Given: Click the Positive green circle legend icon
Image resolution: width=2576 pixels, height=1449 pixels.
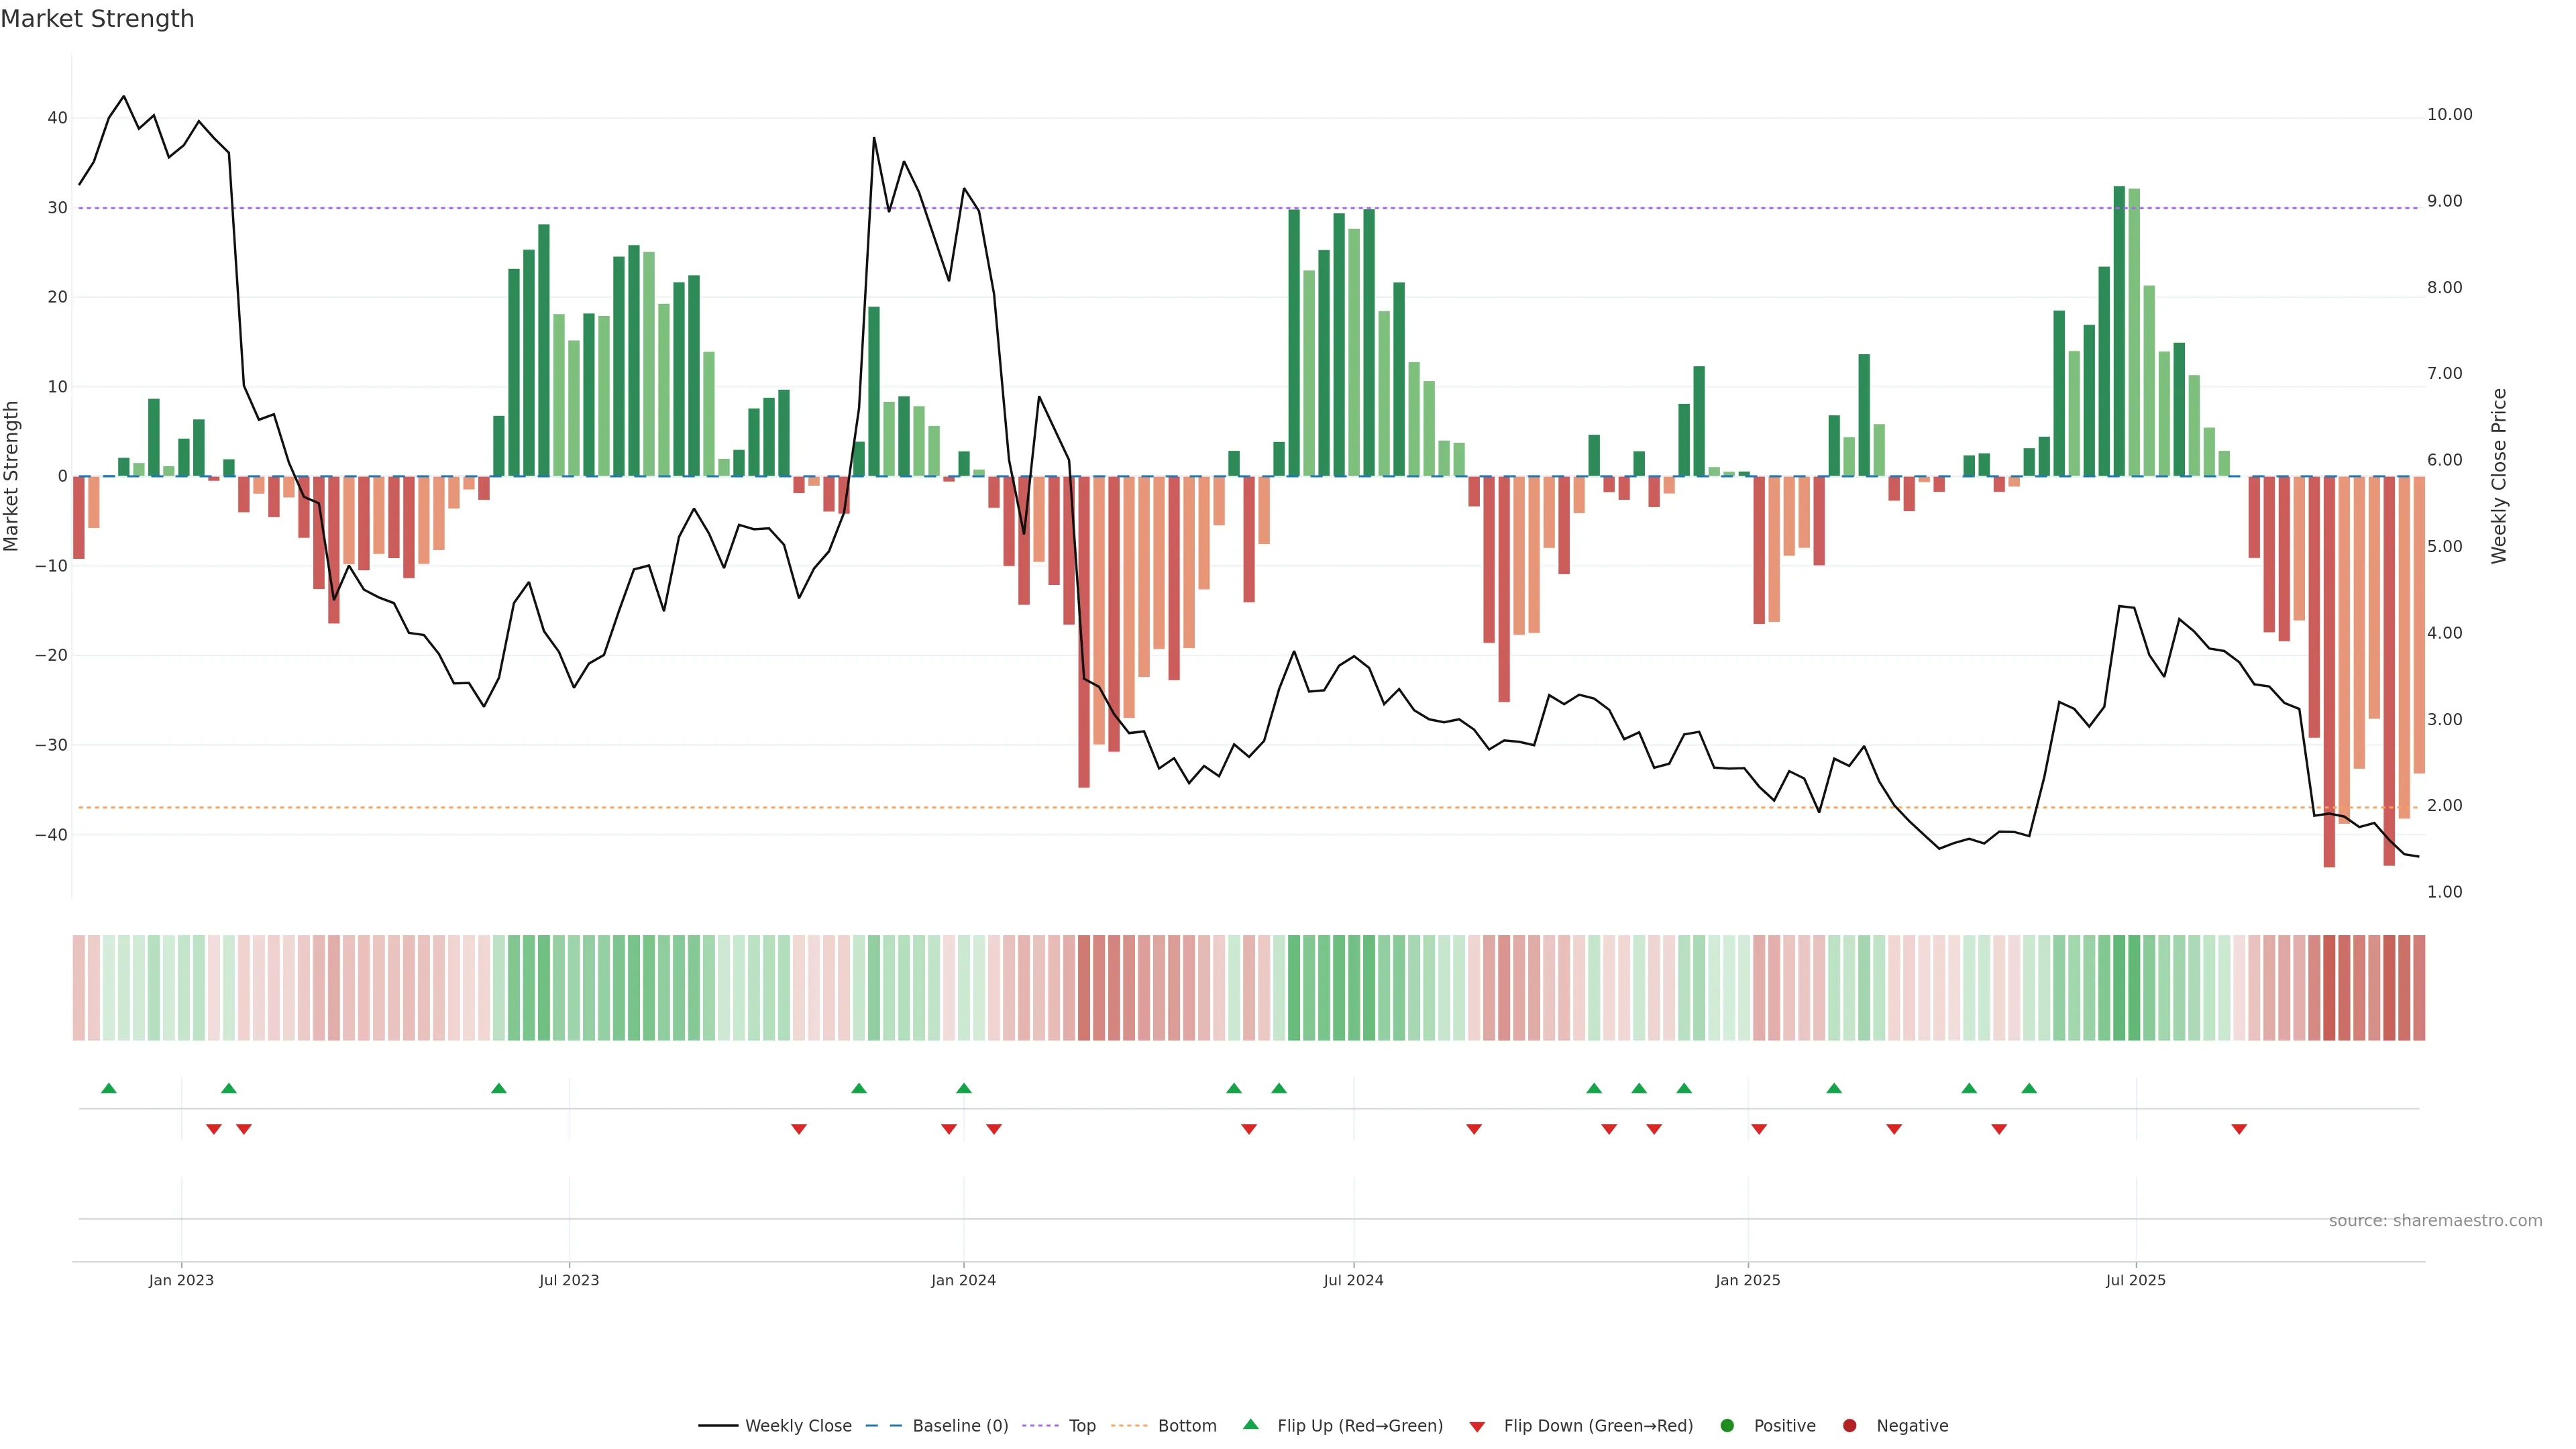Looking at the screenshot, I should (x=1727, y=1426).
